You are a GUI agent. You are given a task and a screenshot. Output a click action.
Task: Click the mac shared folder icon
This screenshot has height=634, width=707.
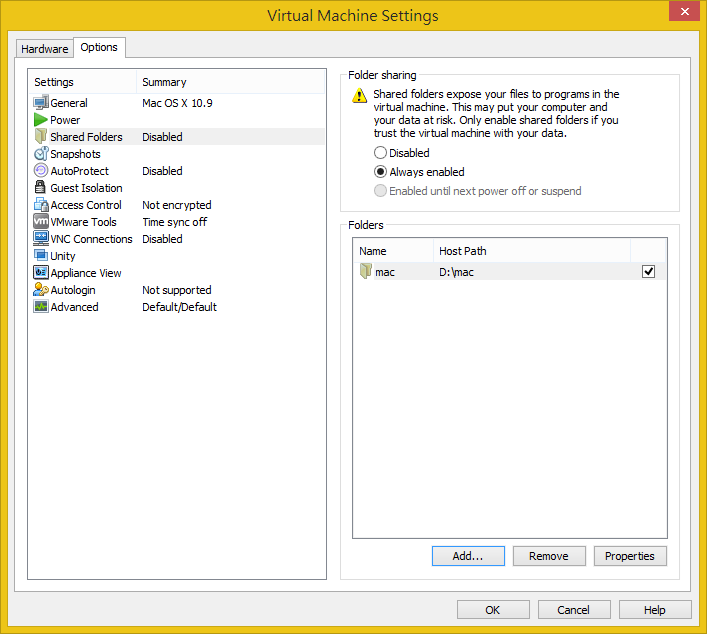click(x=366, y=271)
